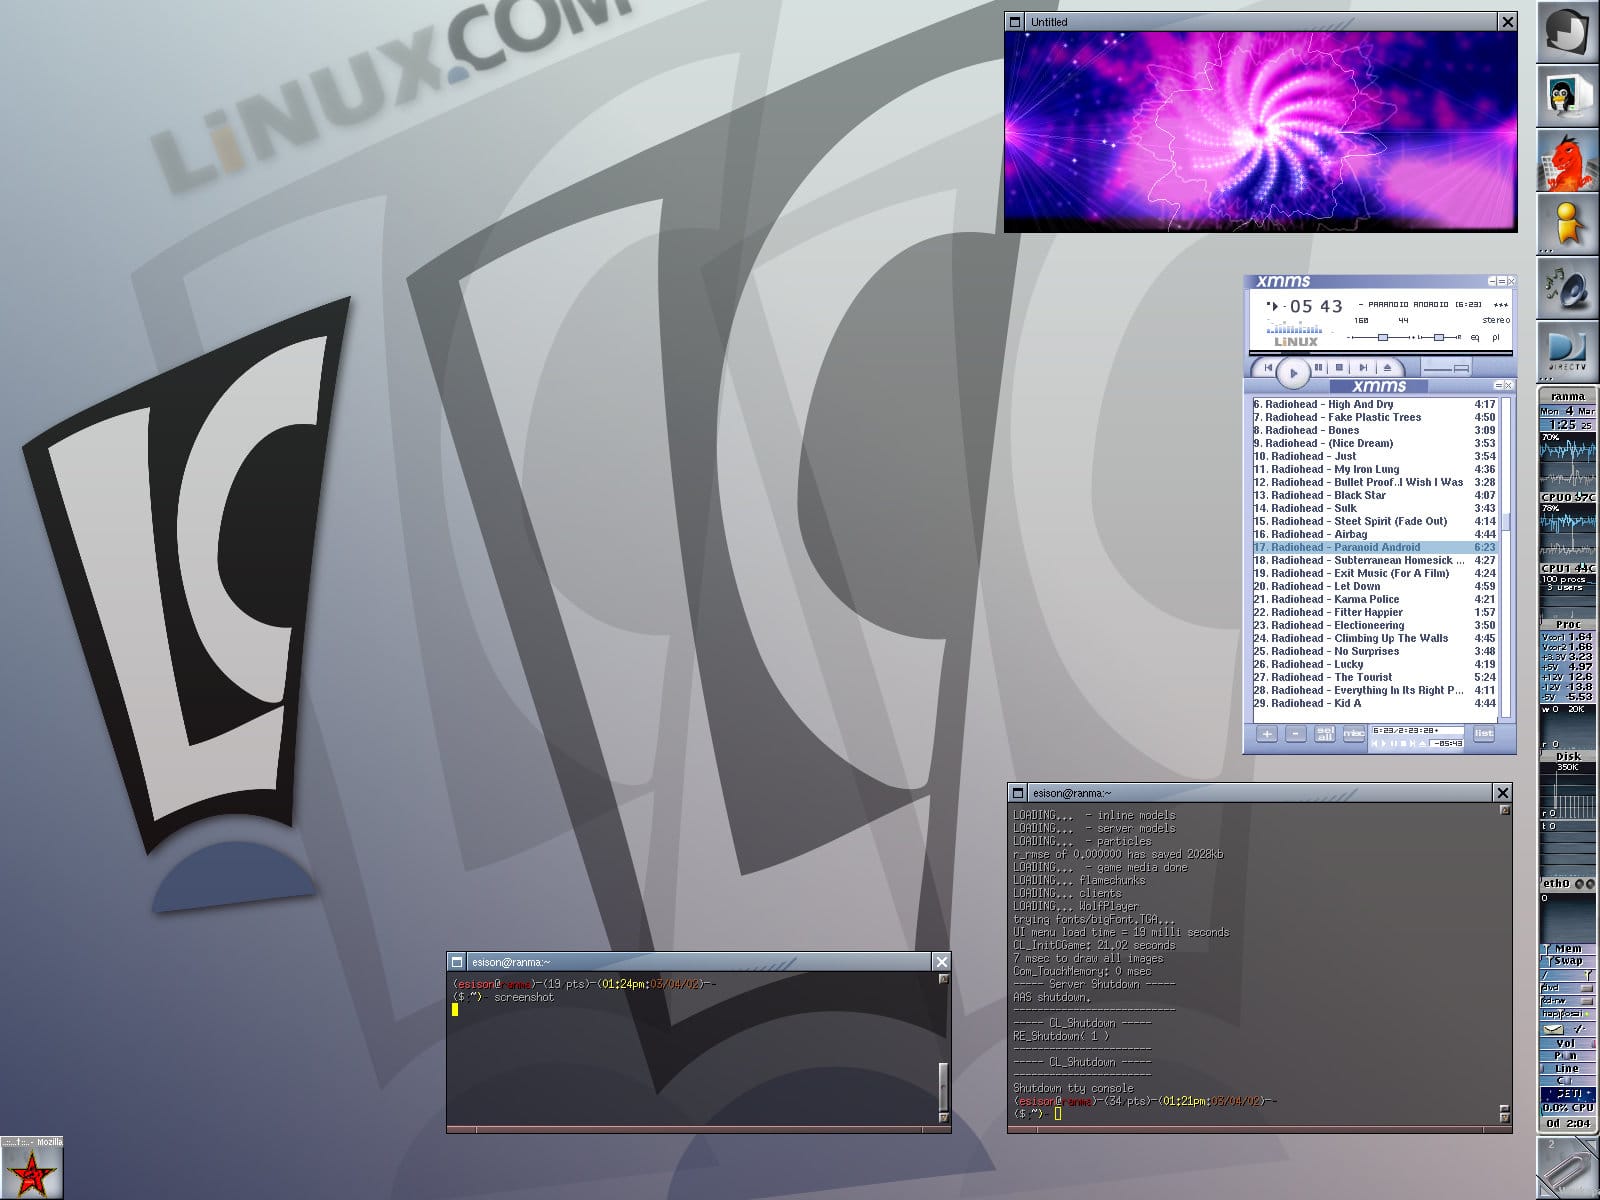Click the XMMS eject button
Viewport: 1600px width, 1200px height.
coord(1387,368)
